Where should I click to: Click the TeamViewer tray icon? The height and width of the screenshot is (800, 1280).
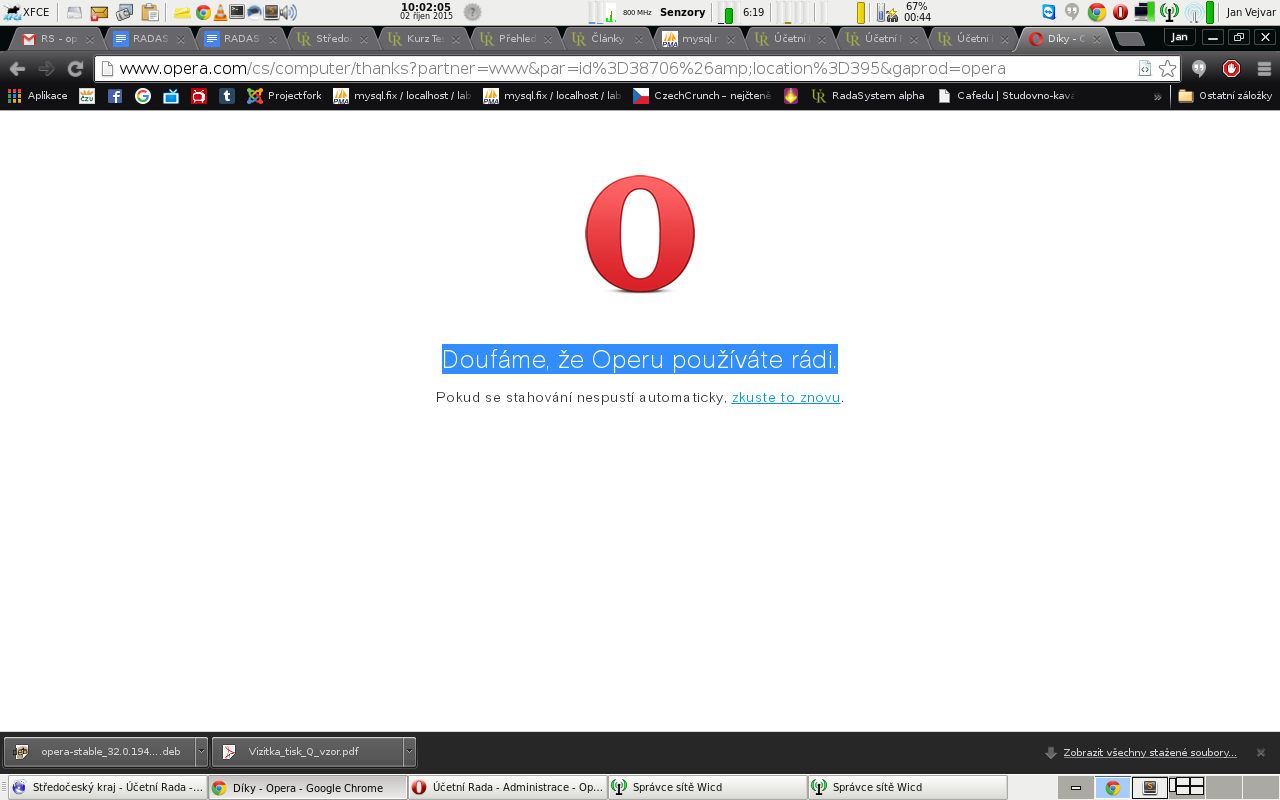(1049, 12)
